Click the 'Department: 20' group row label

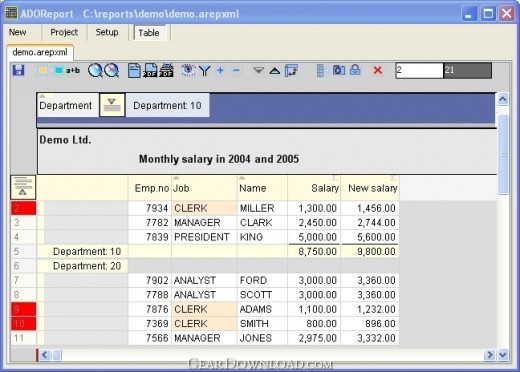coord(87,266)
